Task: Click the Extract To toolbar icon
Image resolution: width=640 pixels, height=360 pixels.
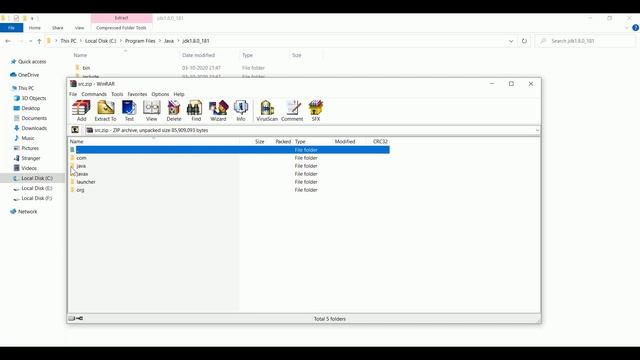Action: [x=105, y=111]
